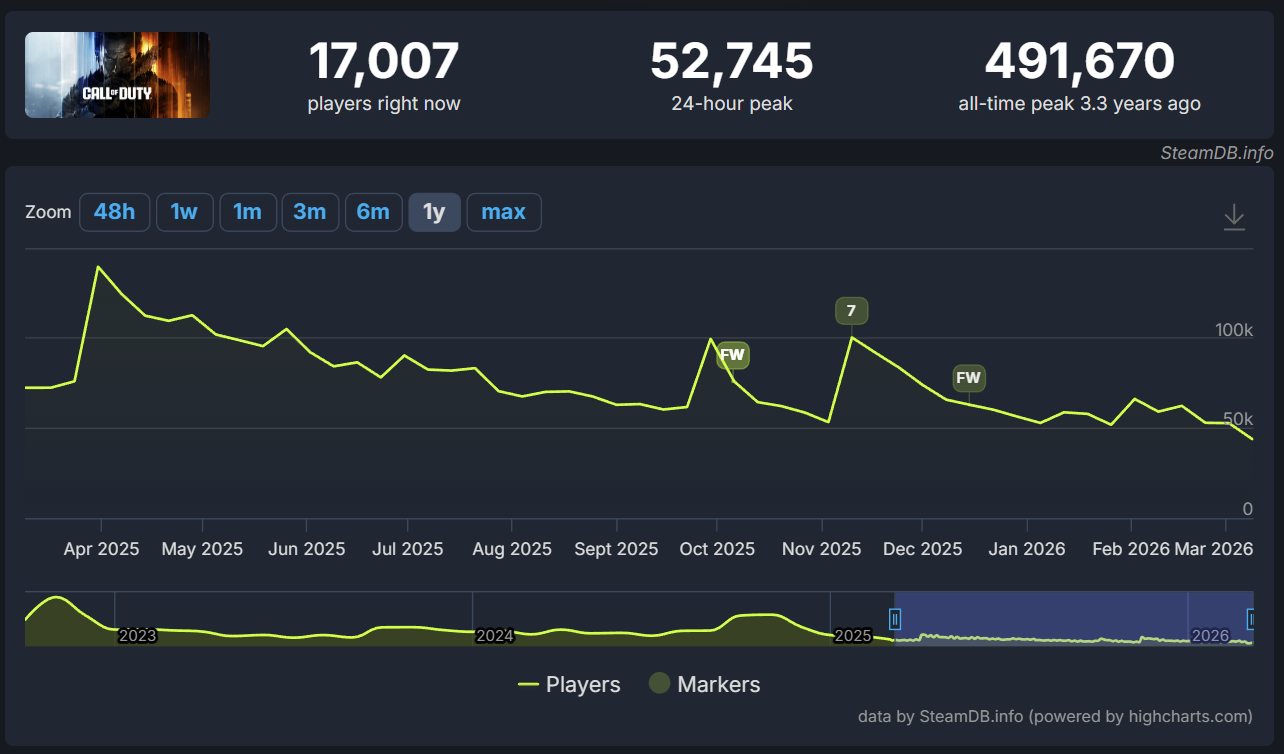Set chart zoom to 1w
This screenshot has width=1284, height=754.
[184, 212]
